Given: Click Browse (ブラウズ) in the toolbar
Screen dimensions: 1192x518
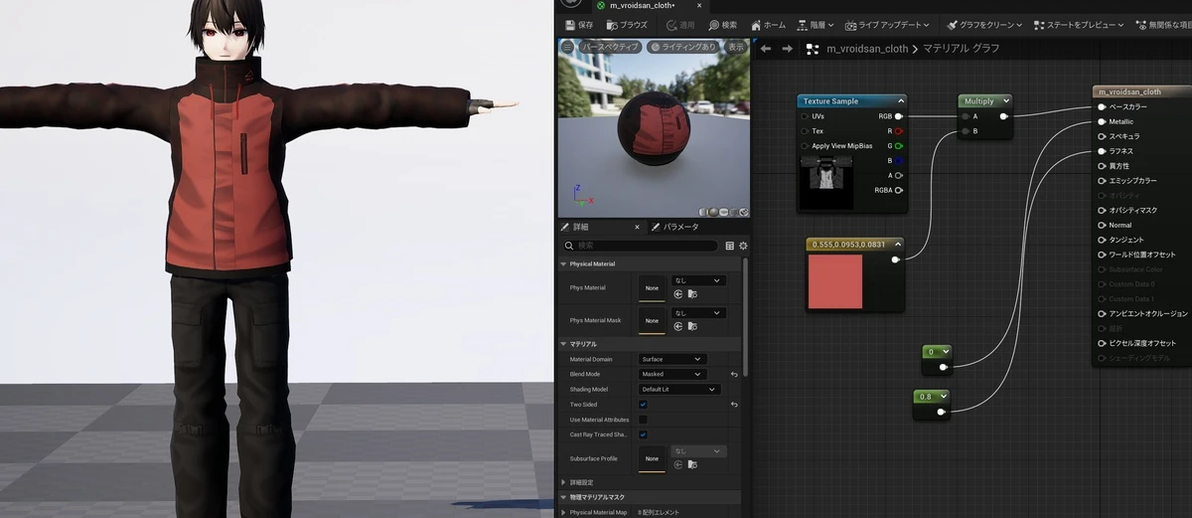Looking at the screenshot, I should [x=626, y=25].
